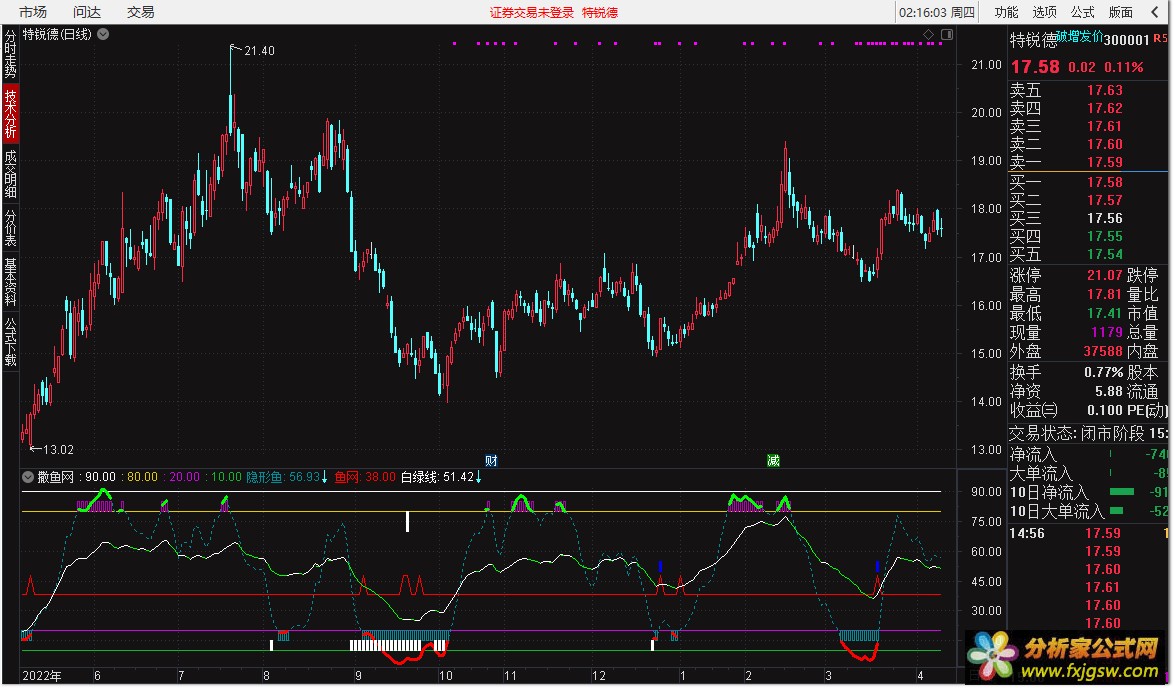The width and height of the screenshot is (1175, 688).
Task: Open the 分价表 side tab
Action: click(x=10, y=227)
